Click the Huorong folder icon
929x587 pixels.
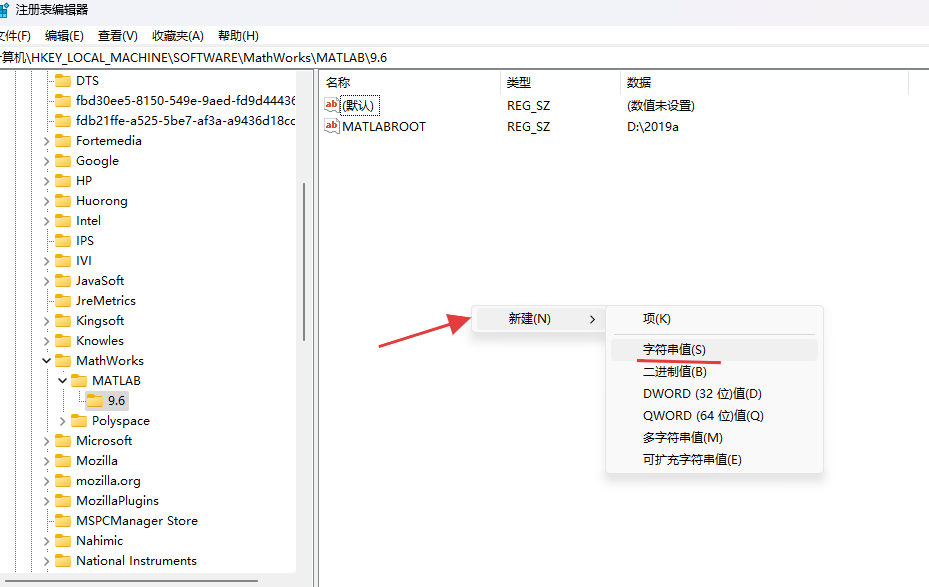[63, 201]
